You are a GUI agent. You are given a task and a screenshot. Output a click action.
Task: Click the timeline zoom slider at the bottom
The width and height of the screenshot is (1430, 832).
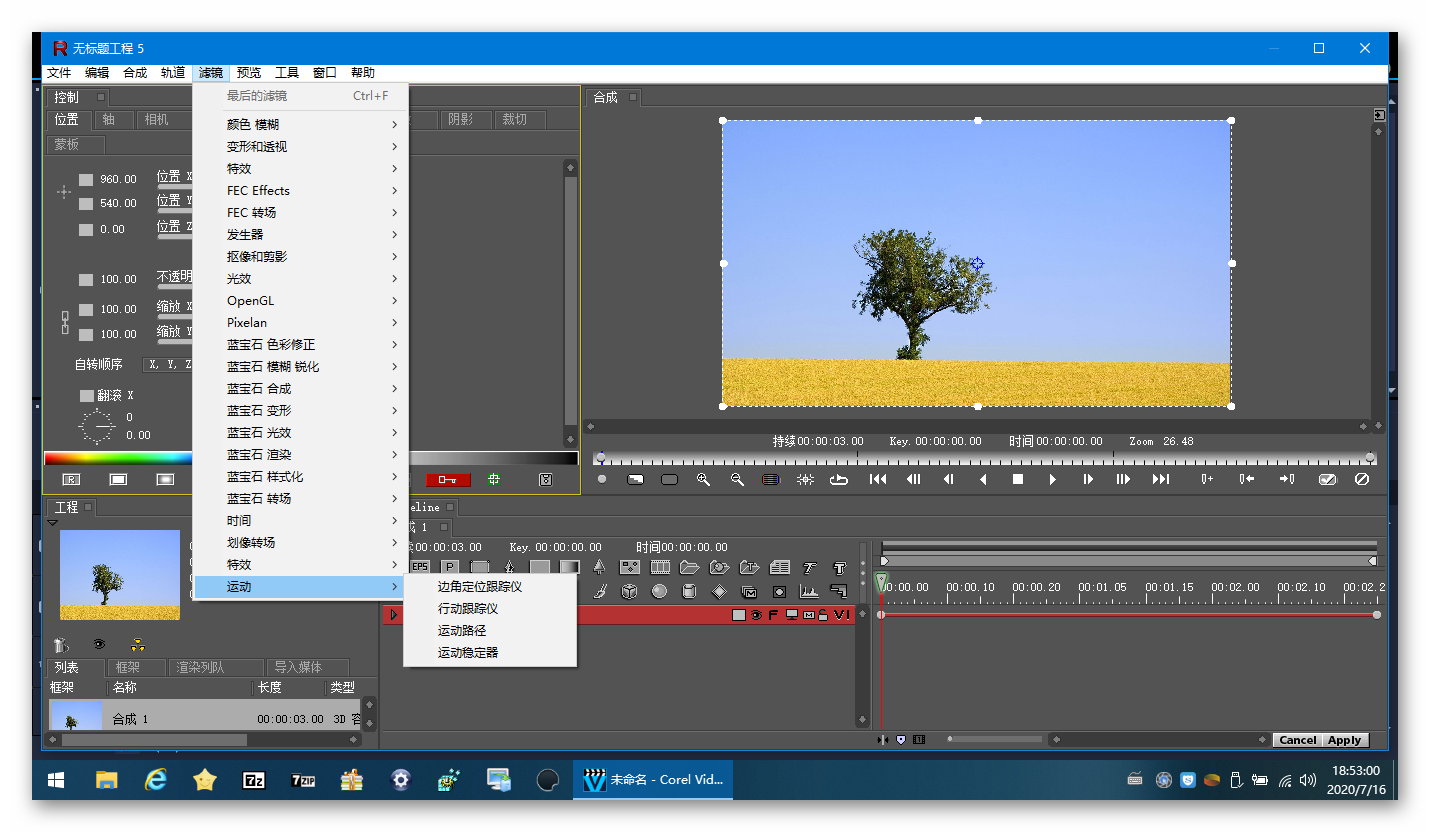tap(995, 740)
